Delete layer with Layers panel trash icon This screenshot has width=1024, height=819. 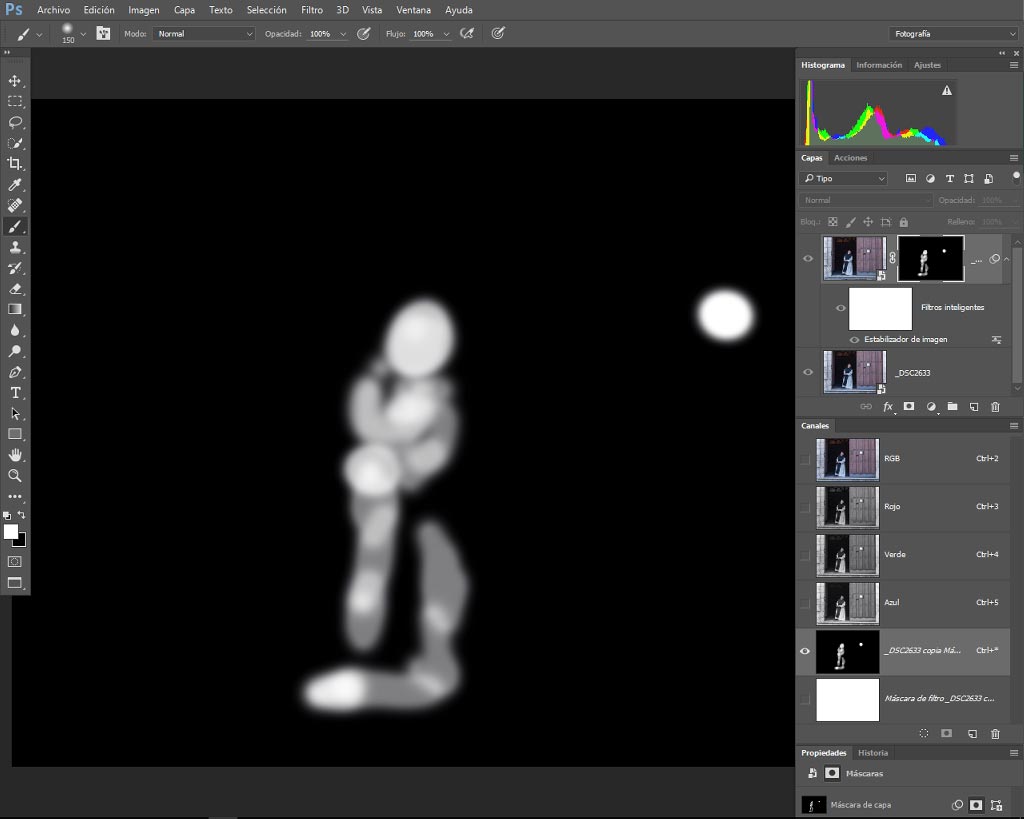click(x=995, y=406)
